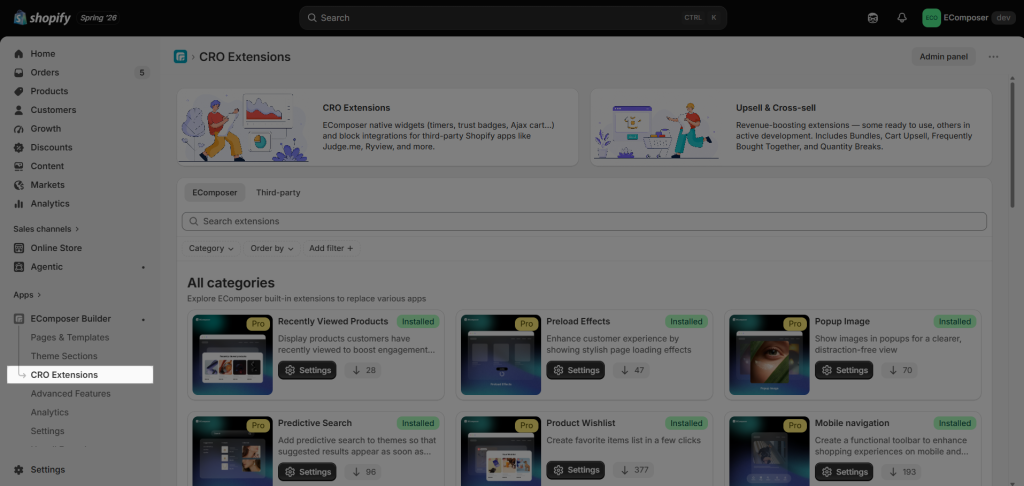The width and height of the screenshot is (1024, 486).
Task: Click the Shopify logo
Action: point(42,18)
